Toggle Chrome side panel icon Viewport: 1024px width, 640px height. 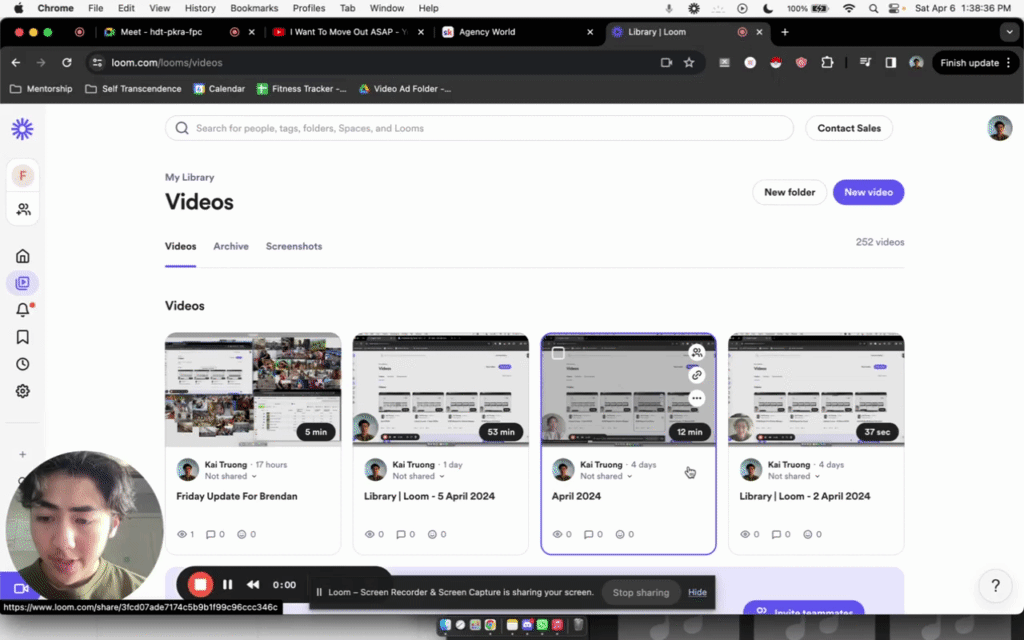pyautogui.click(x=891, y=63)
